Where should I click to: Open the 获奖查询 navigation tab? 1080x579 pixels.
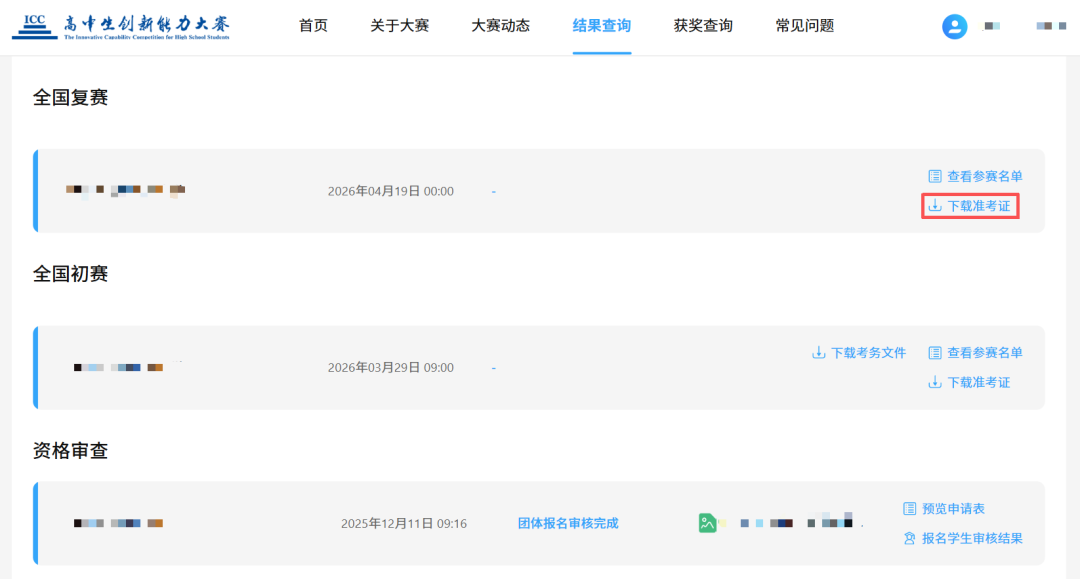pyautogui.click(x=703, y=26)
